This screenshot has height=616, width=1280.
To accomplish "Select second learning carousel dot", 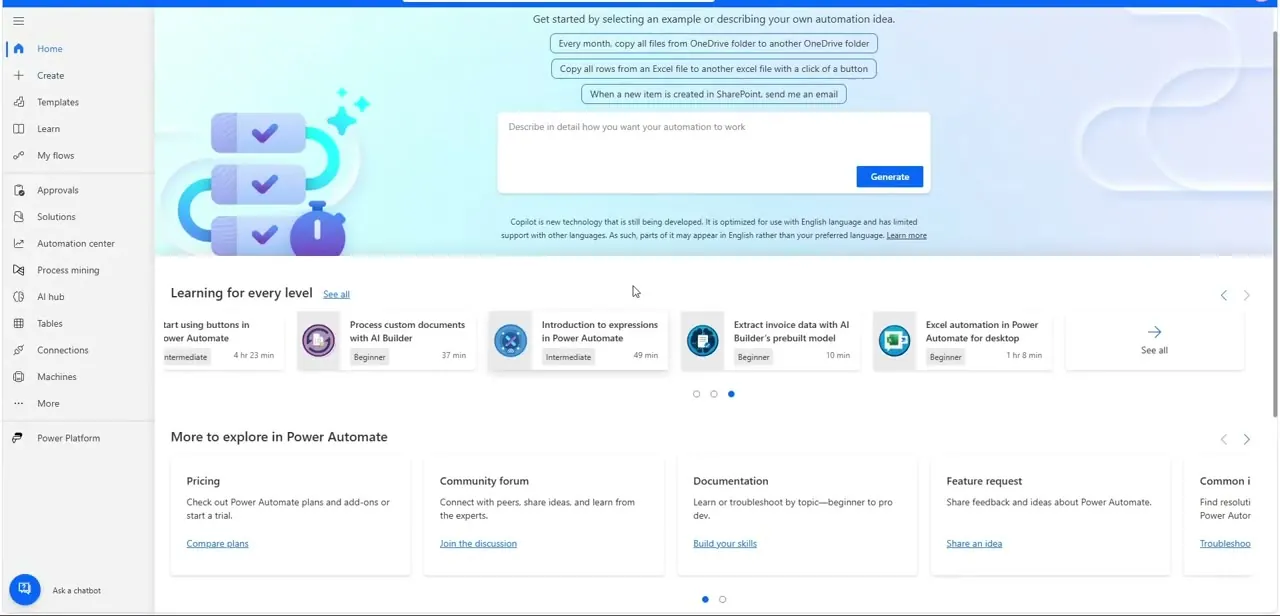I will pos(714,394).
